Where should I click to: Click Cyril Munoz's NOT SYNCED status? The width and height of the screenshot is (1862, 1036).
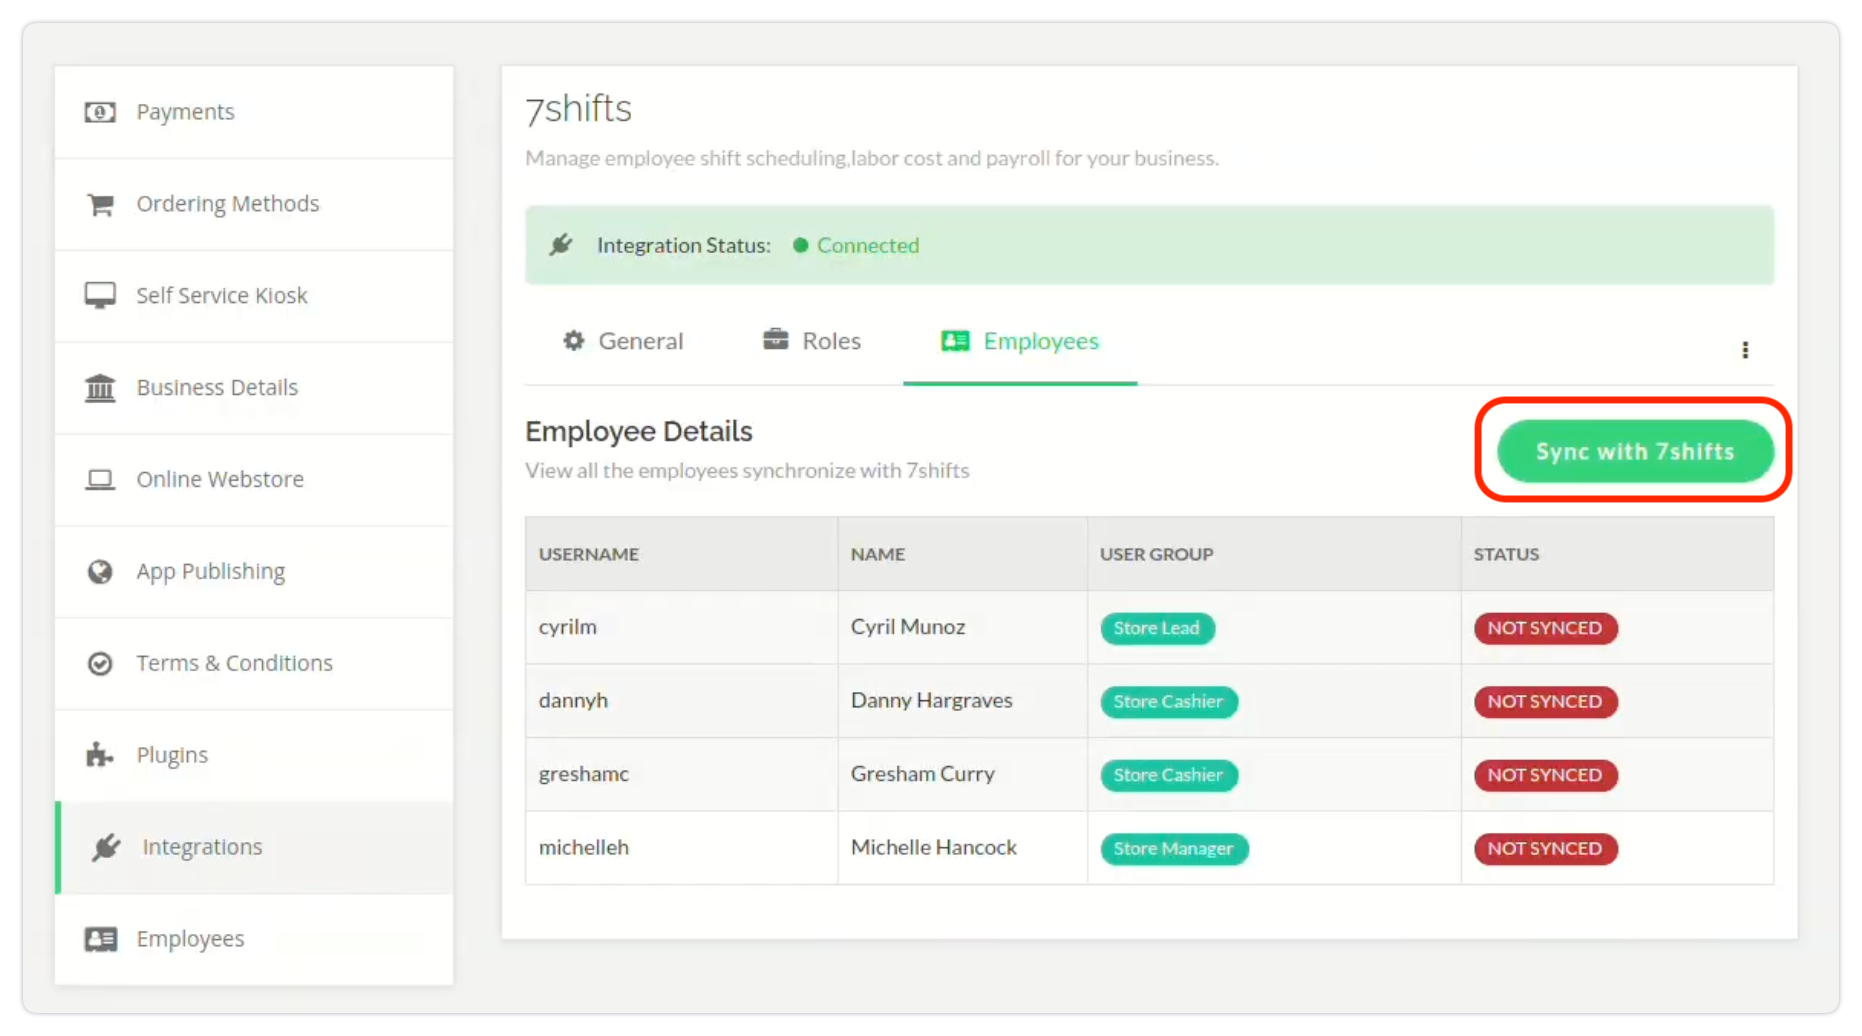click(x=1545, y=628)
